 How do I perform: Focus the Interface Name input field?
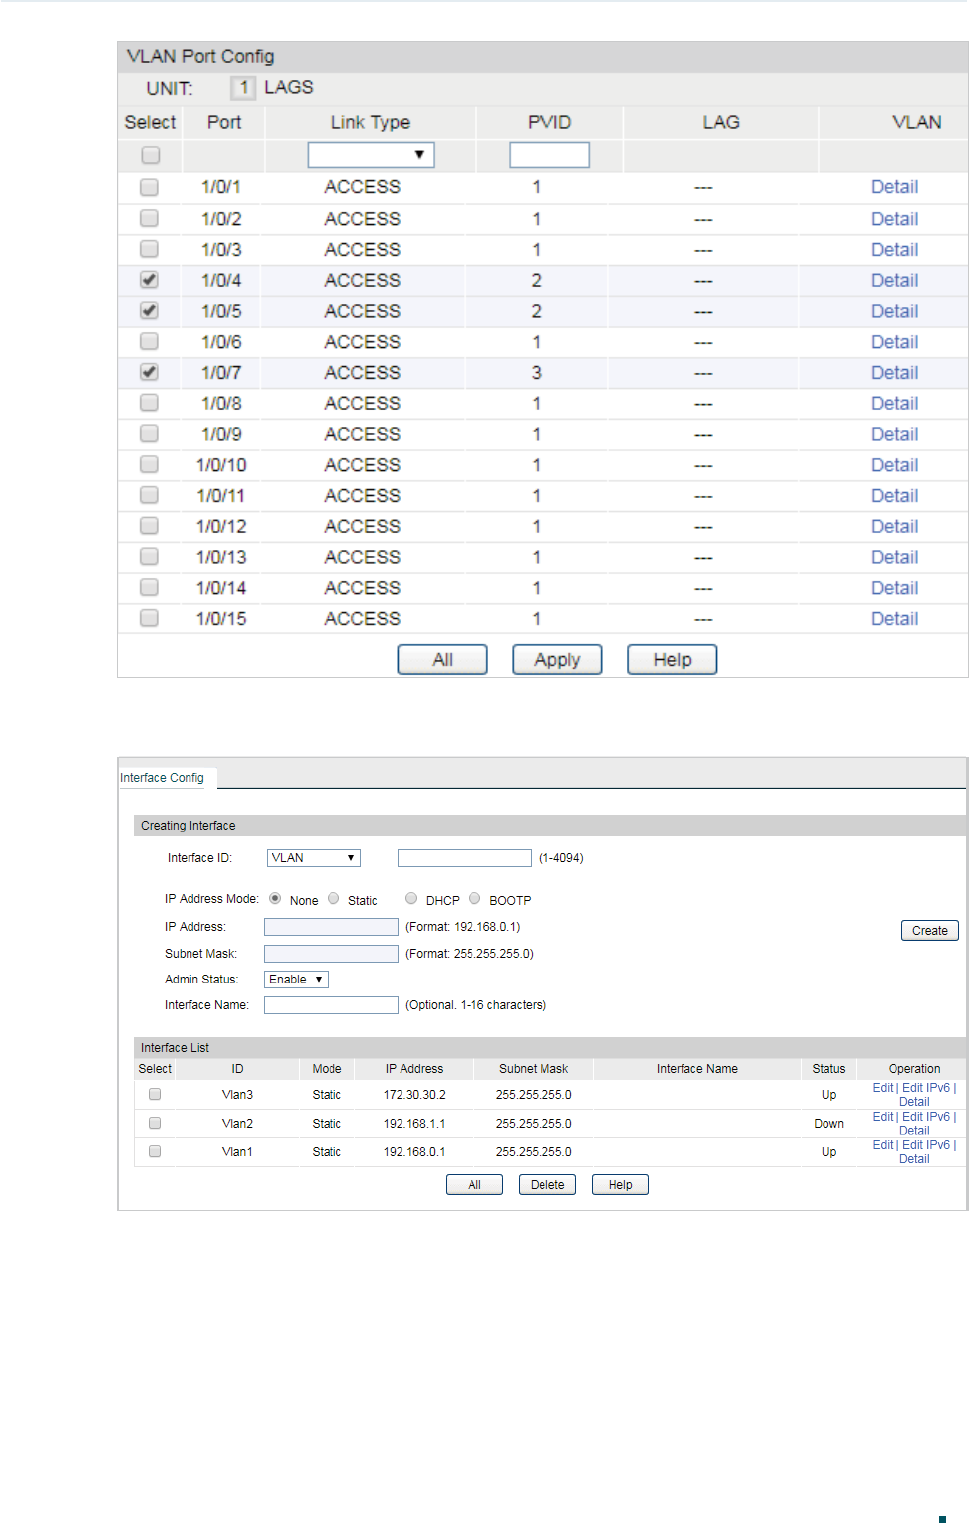tap(331, 1005)
